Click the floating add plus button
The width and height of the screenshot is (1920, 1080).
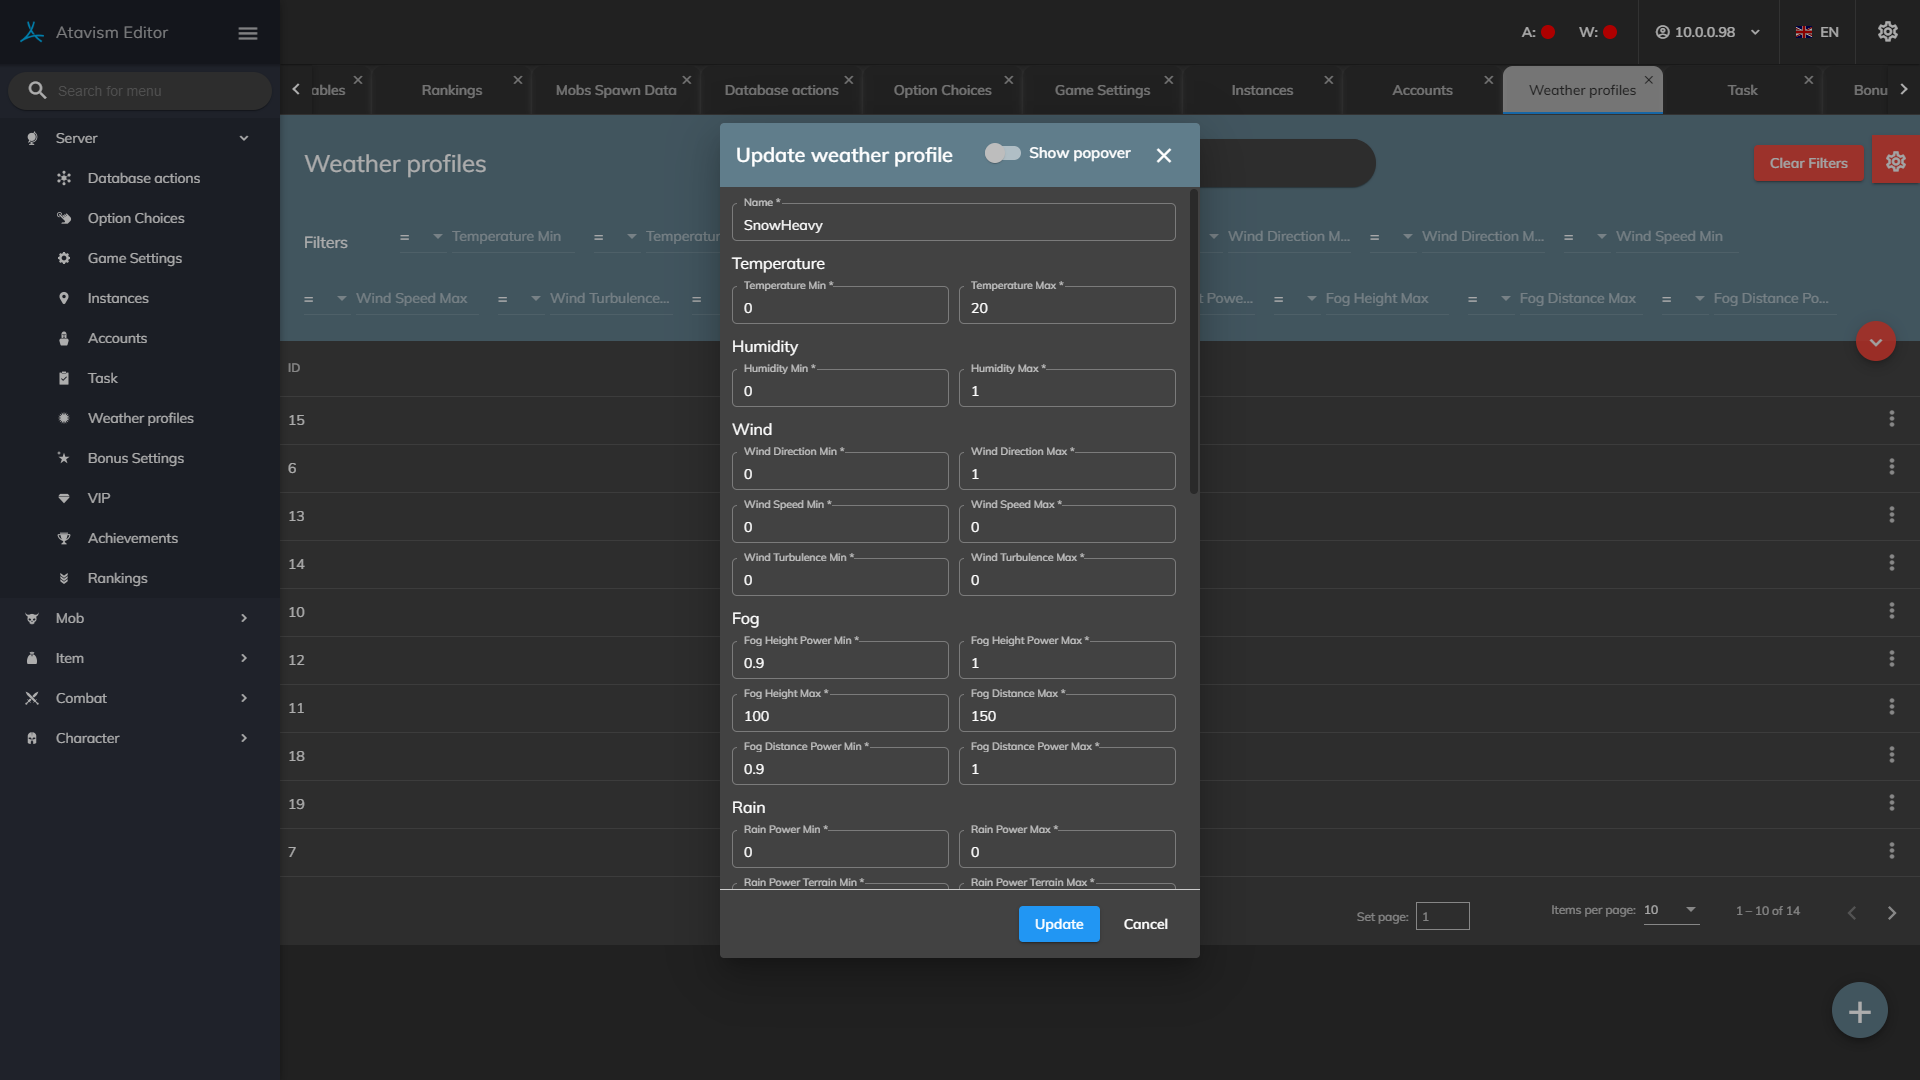click(x=1859, y=1011)
